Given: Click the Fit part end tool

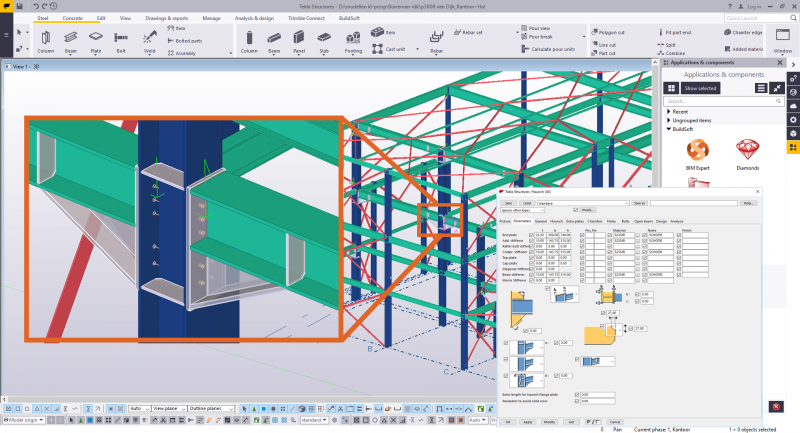Looking at the screenshot, I should 674,32.
